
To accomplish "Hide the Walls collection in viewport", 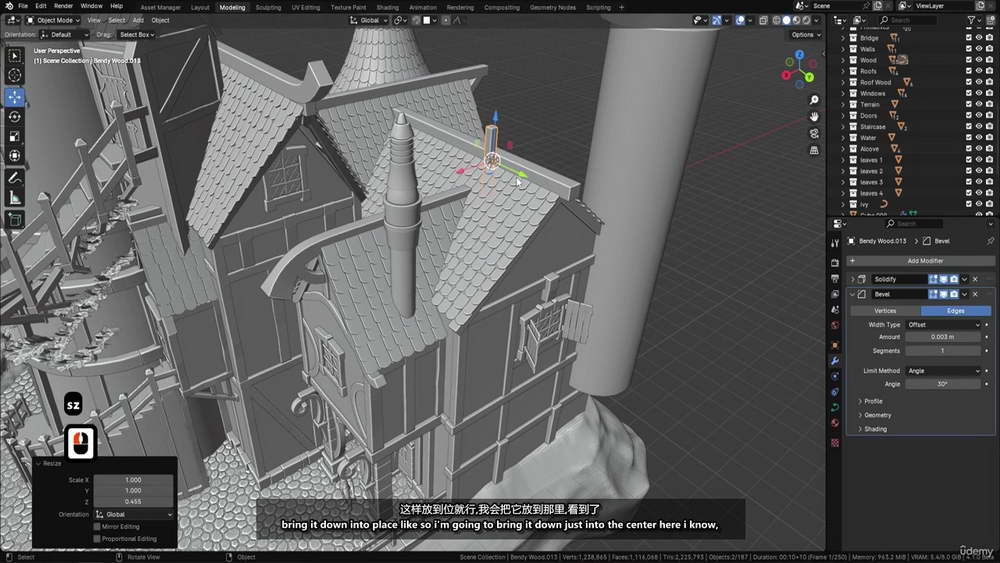I will pyautogui.click(x=979, y=49).
